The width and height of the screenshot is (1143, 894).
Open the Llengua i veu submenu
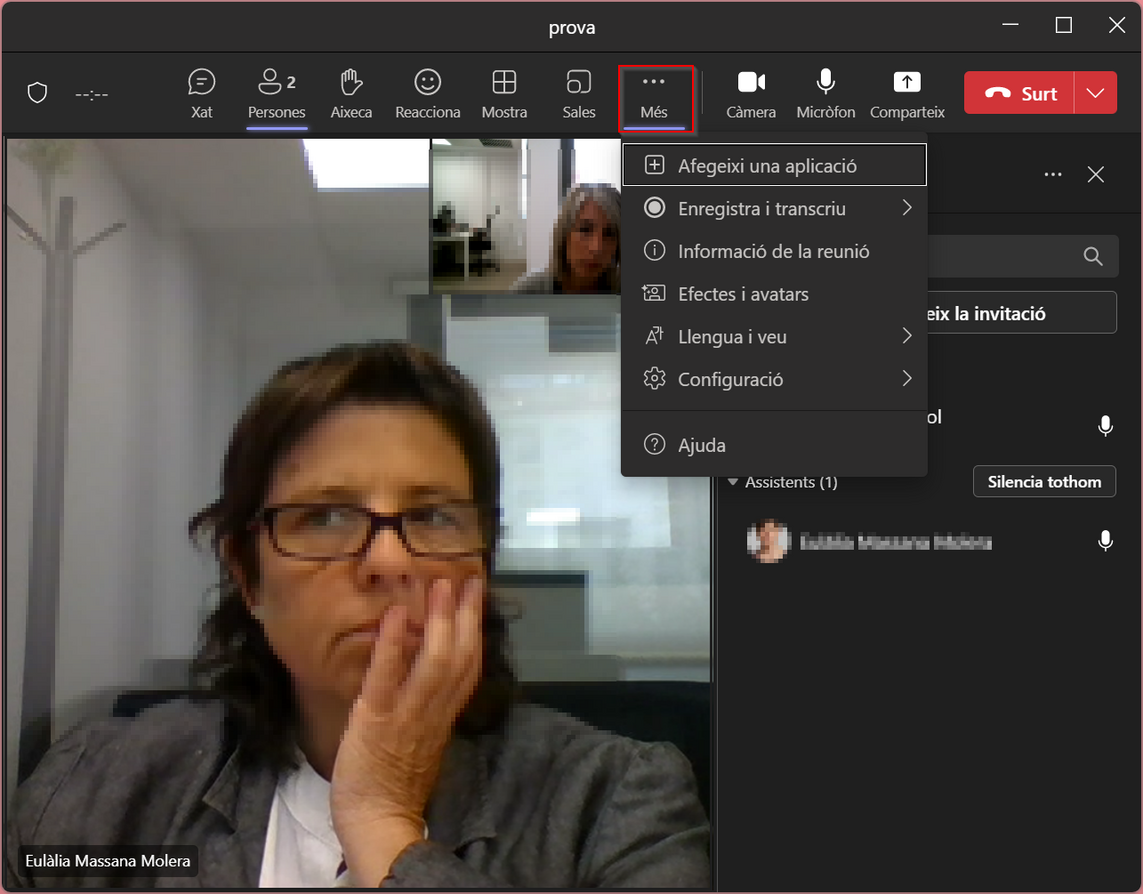pyautogui.click(x=774, y=336)
